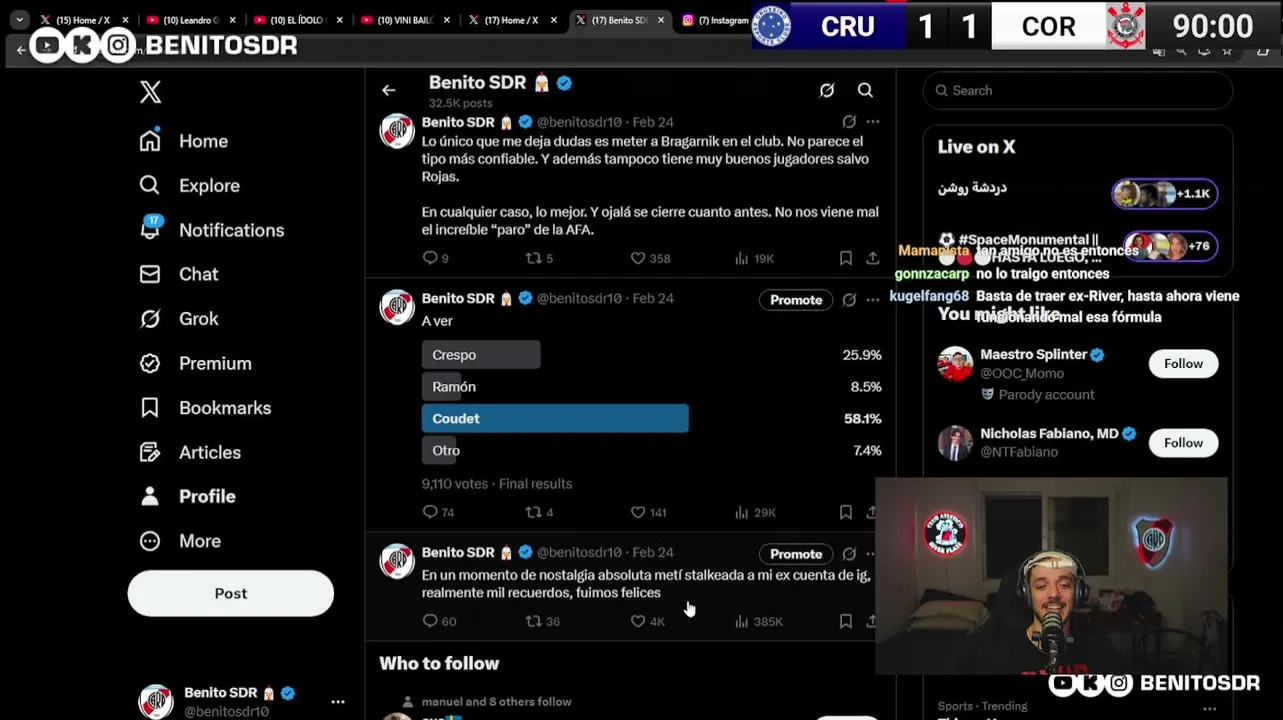1283x720 pixels.
Task: Go to Bookmarks in the sidebar
Action: pyautogui.click(x=205, y=408)
